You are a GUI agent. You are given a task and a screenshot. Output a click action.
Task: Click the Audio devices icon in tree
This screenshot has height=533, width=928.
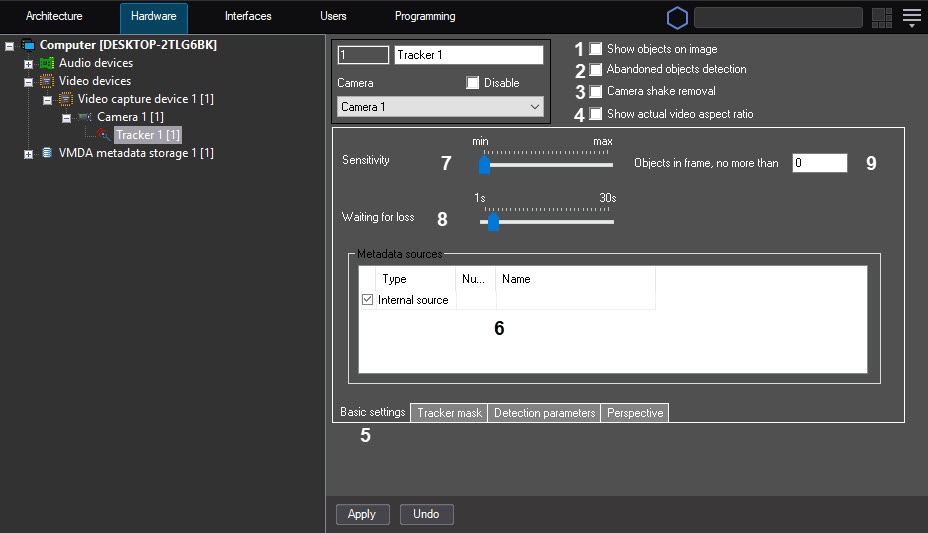click(48, 63)
